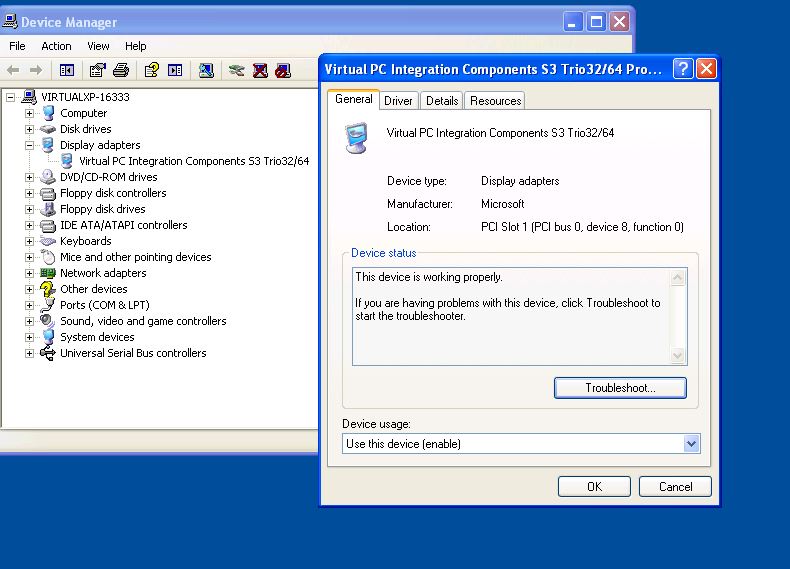The image size is (790, 569).
Task: Select the IDE ATA/ATAPI controllers label
Action: click(123, 225)
